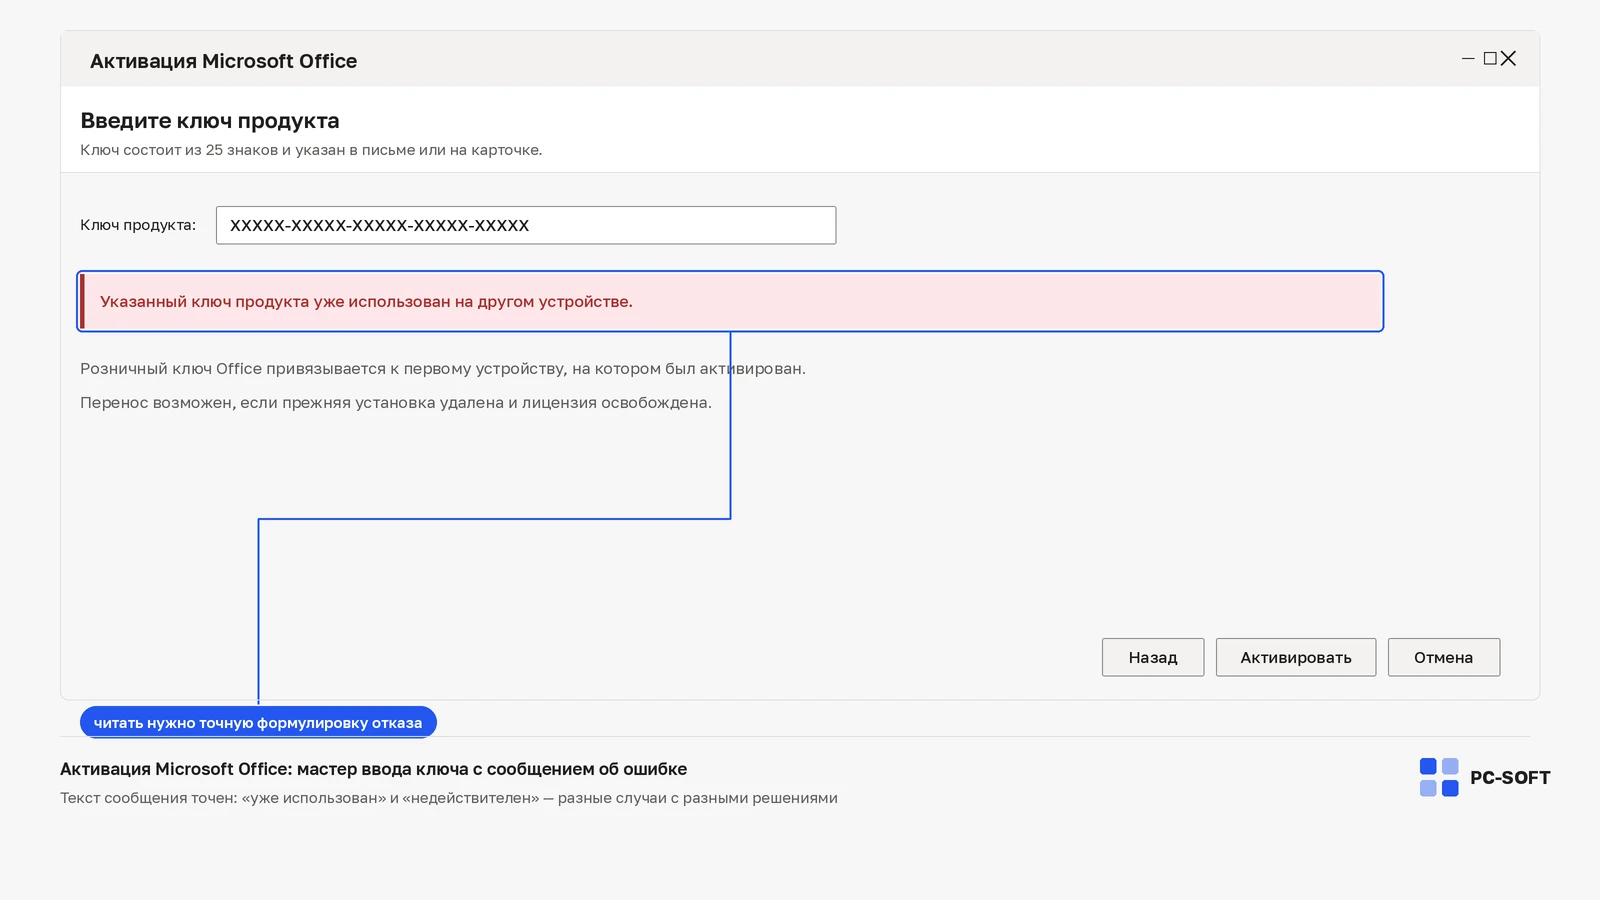Screen dimensions: 1600x900
Task: Click the line starting Перенос возможен
Action: coord(396,403)
